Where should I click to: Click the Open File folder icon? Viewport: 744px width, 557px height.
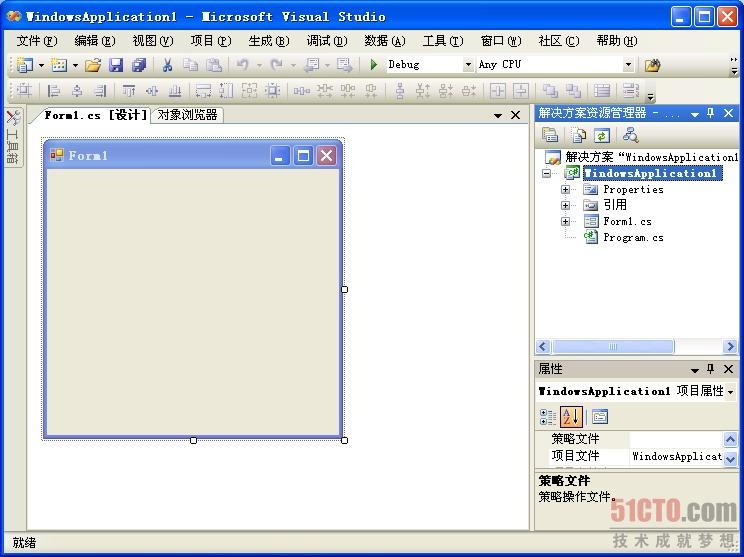[x=93, y=65]
